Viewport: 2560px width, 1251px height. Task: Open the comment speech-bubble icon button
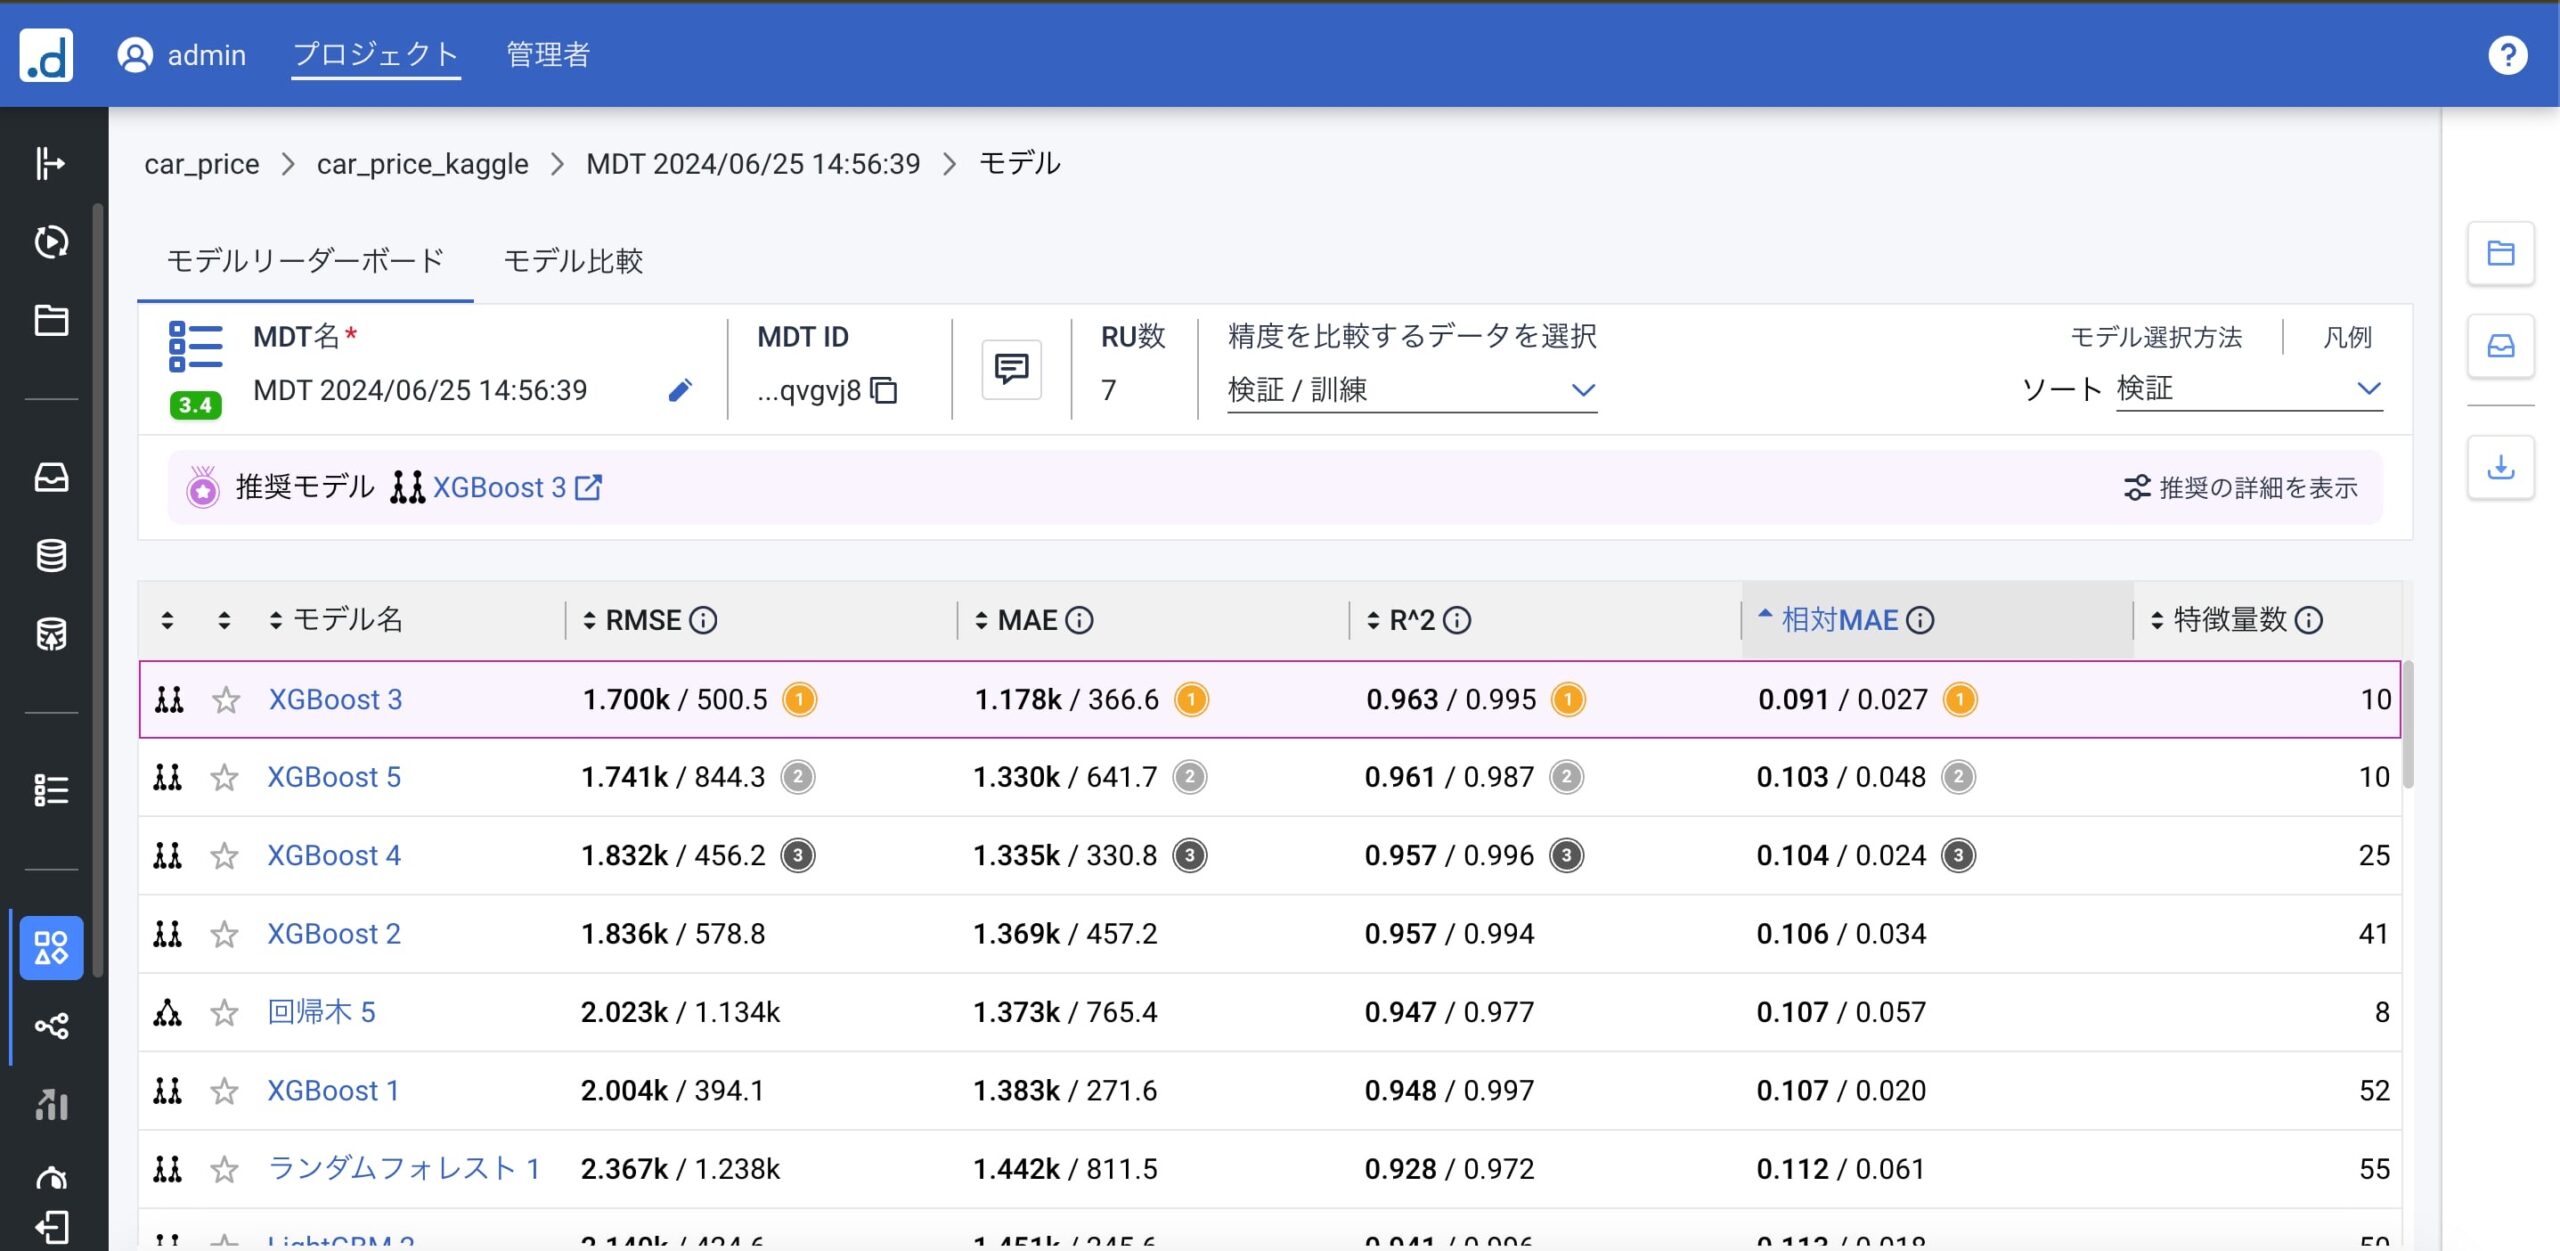pyautogui.click(x=1011, y=370)
